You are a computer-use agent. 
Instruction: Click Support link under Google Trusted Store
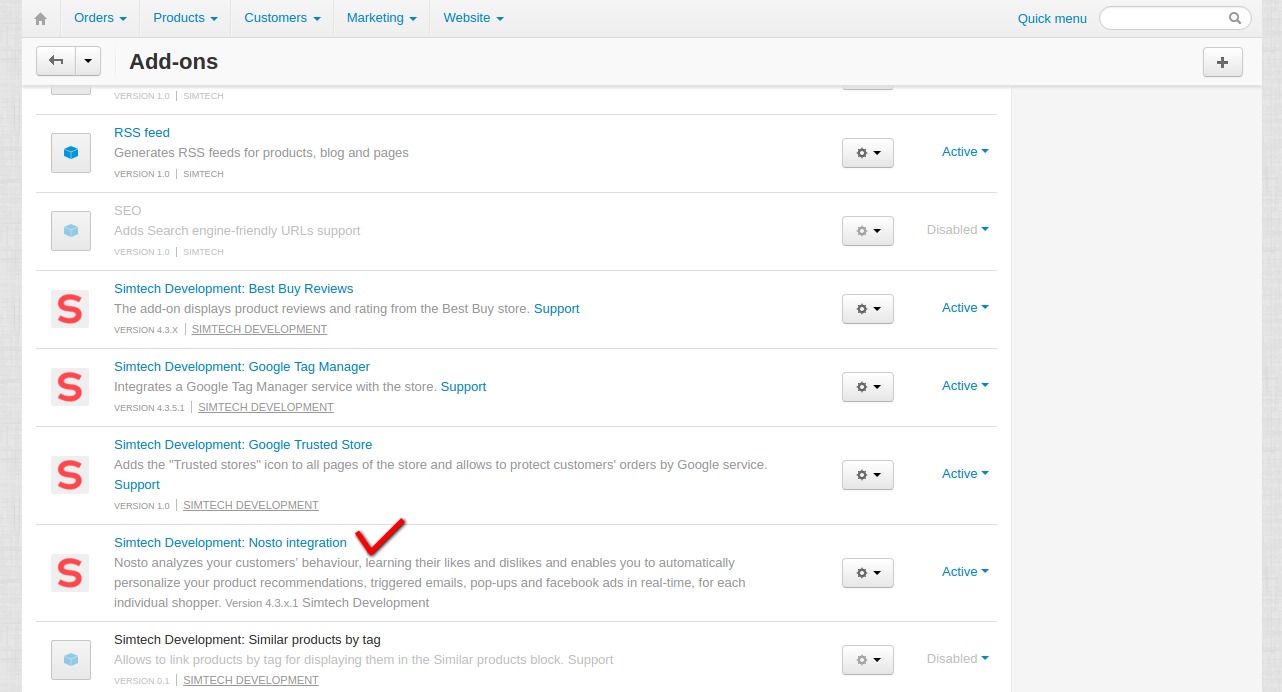[x=137, y=485]
